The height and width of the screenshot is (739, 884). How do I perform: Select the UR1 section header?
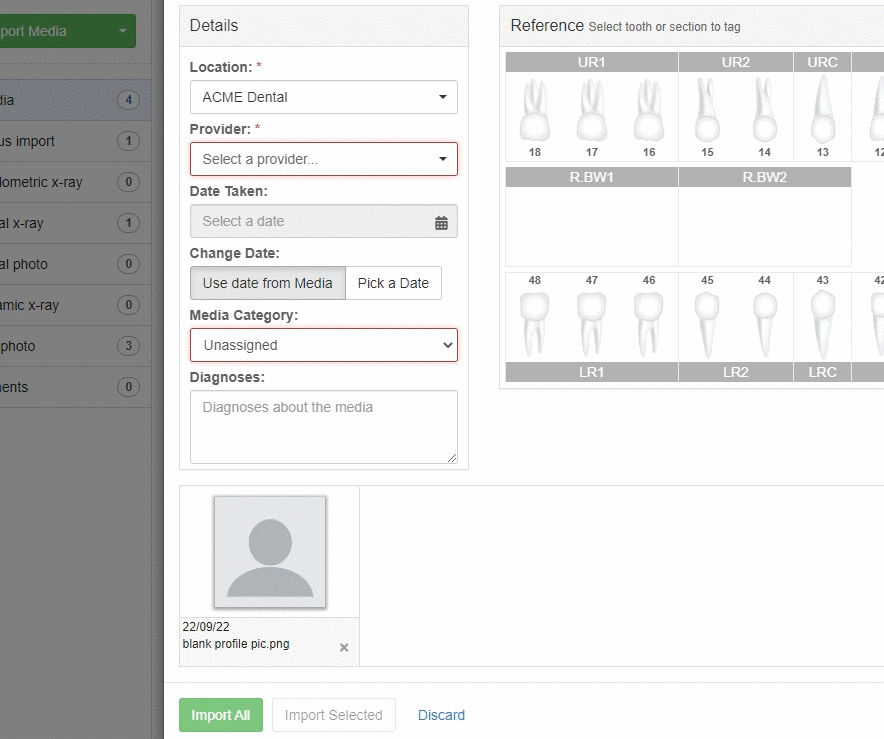click(x=591, y=62)
